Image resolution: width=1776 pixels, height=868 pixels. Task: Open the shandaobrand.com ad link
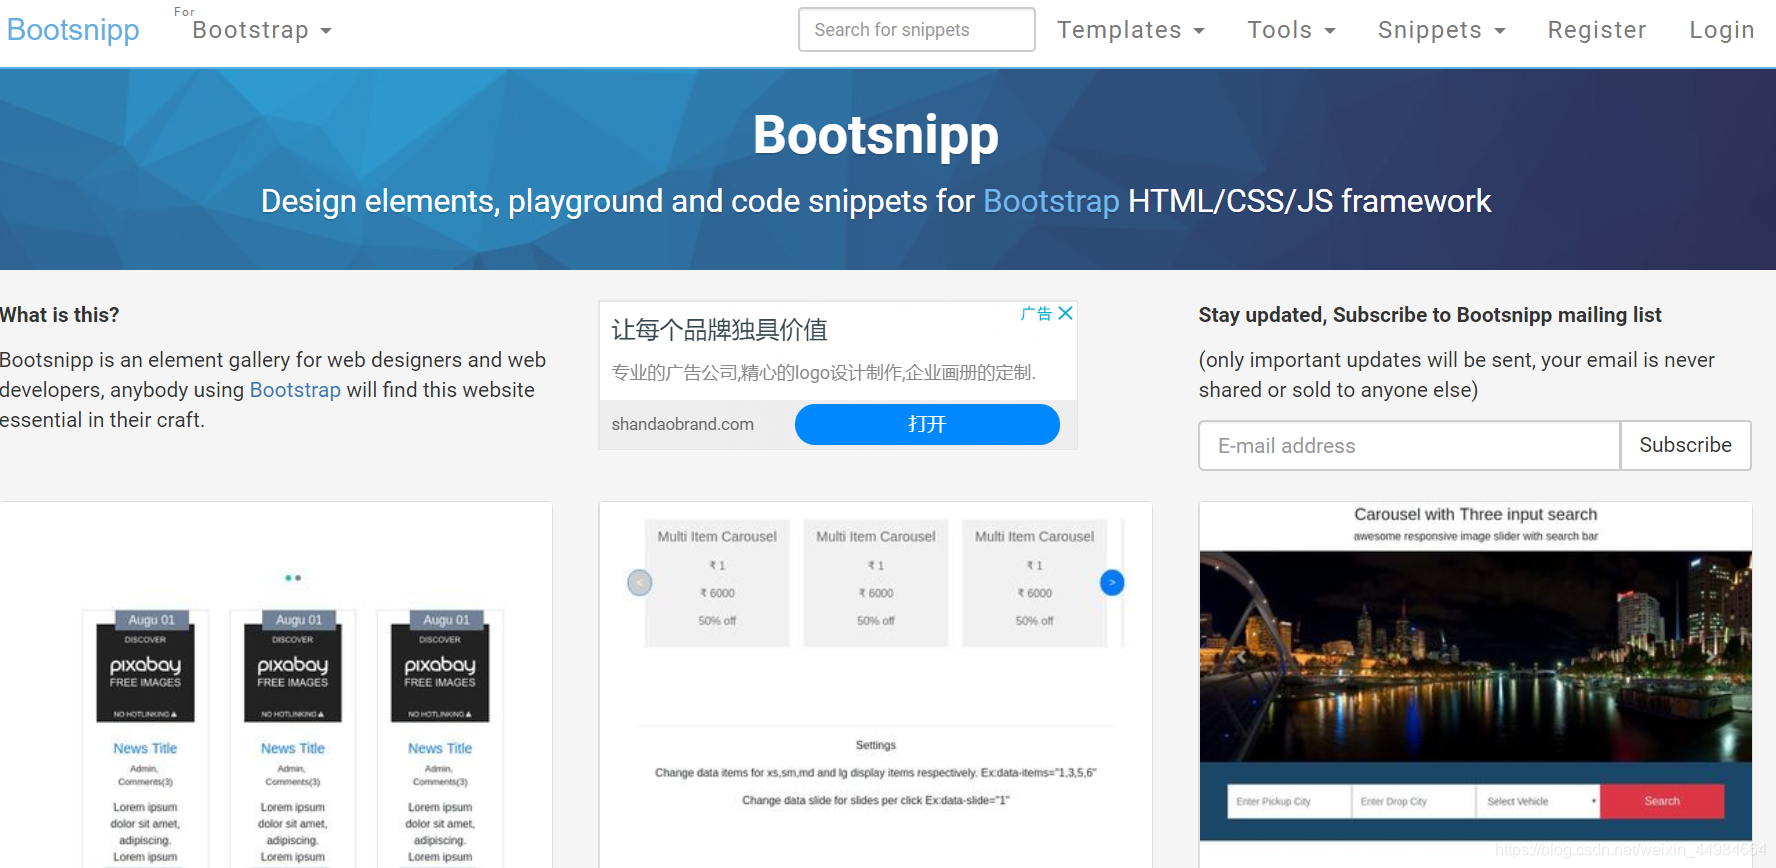(x=683, y=424)
